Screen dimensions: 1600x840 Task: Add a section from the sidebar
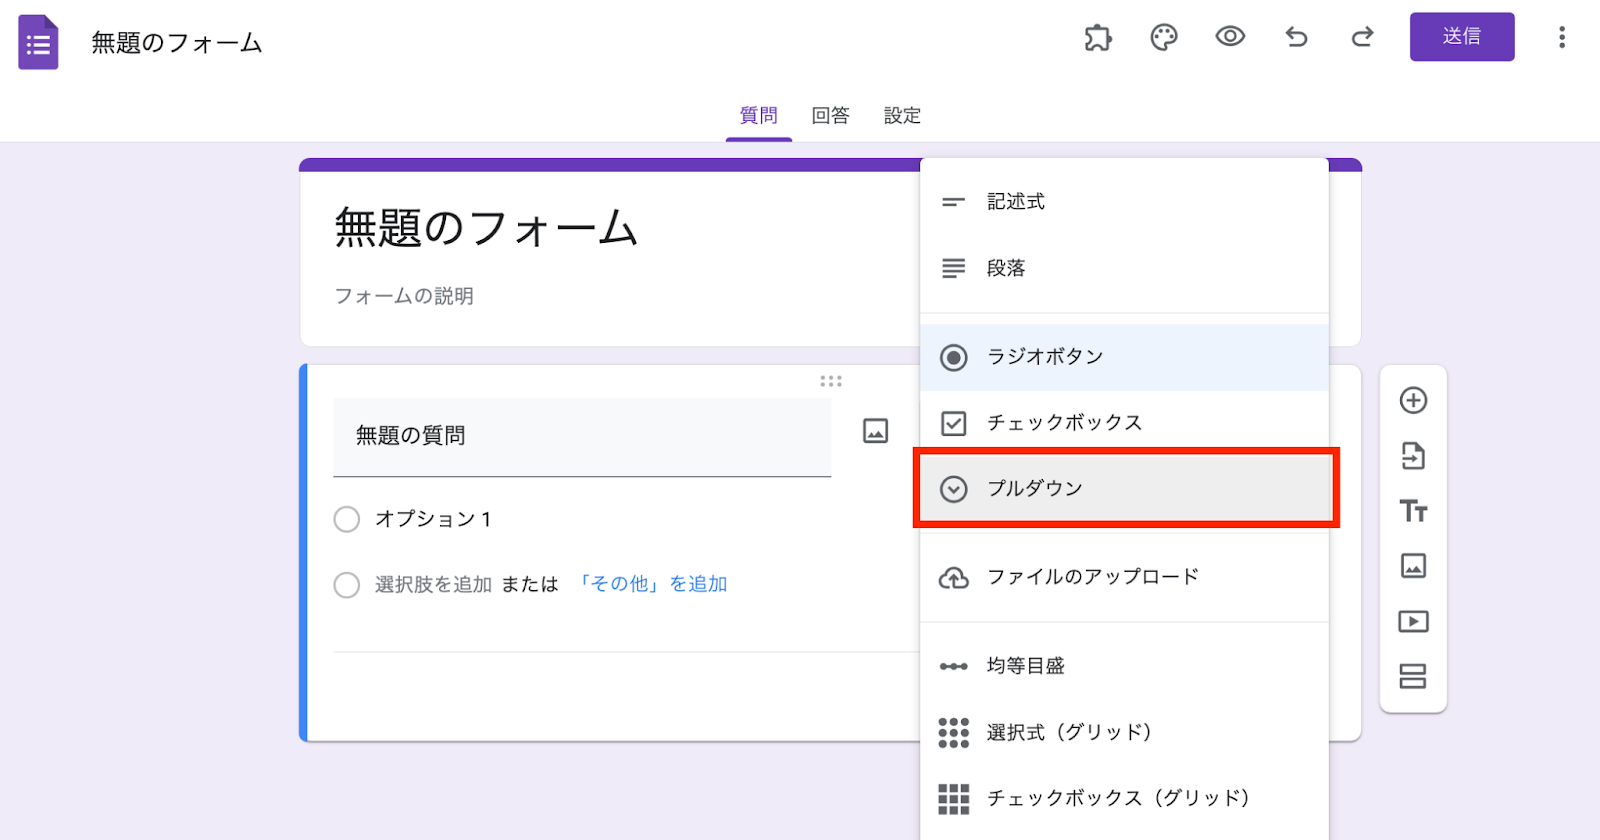coord(1413,677)
